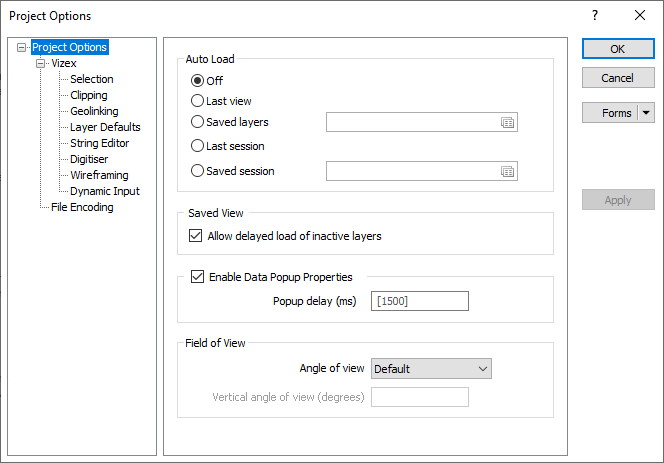The width and height of the screenshot is (664, 463).
Task: Click the Saved session text field
Action: coord(412,171)
